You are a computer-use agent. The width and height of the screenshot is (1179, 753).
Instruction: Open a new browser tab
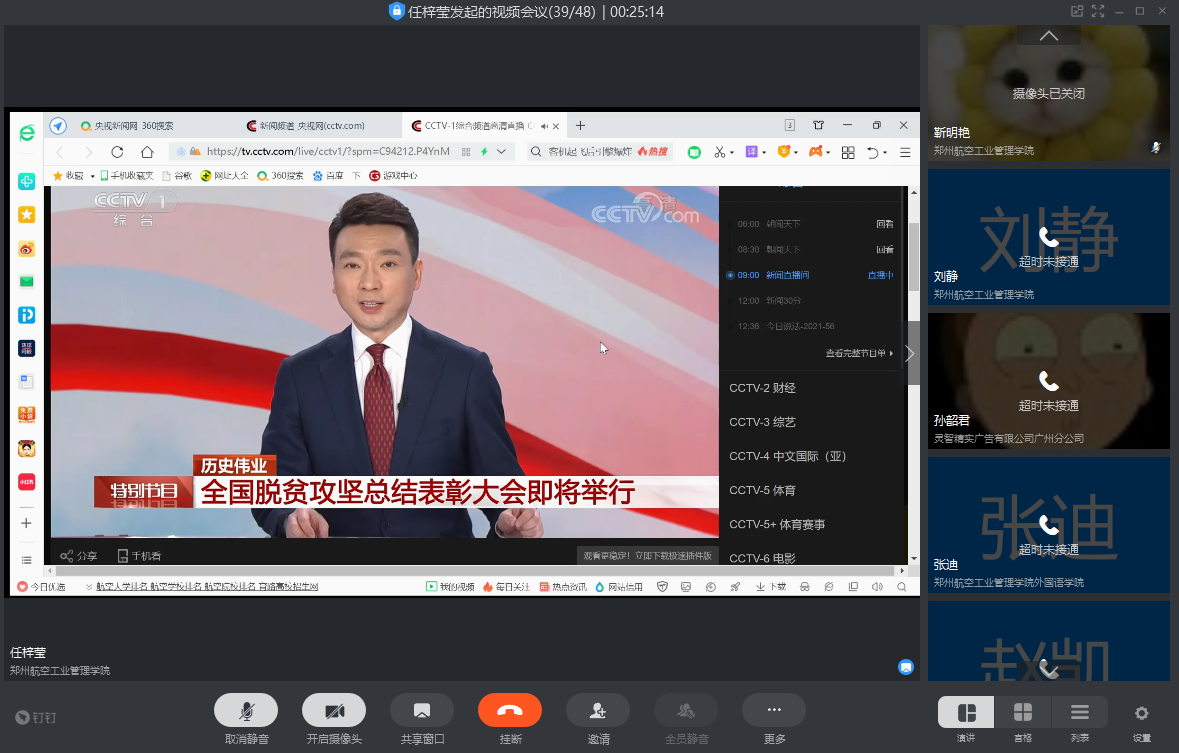pyautogui.click(x=580, y=126)
